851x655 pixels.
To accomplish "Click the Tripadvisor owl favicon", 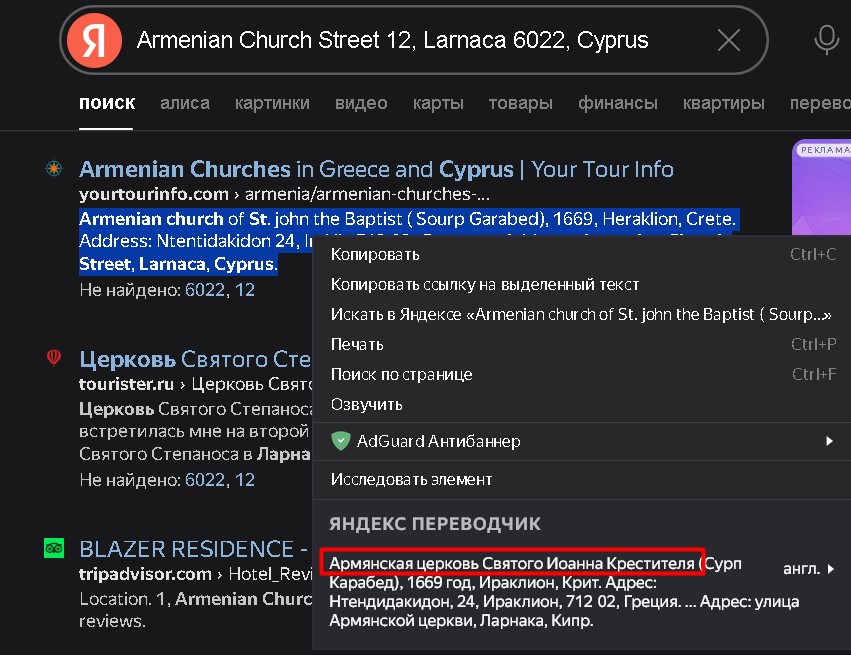I will click(54, 548).
